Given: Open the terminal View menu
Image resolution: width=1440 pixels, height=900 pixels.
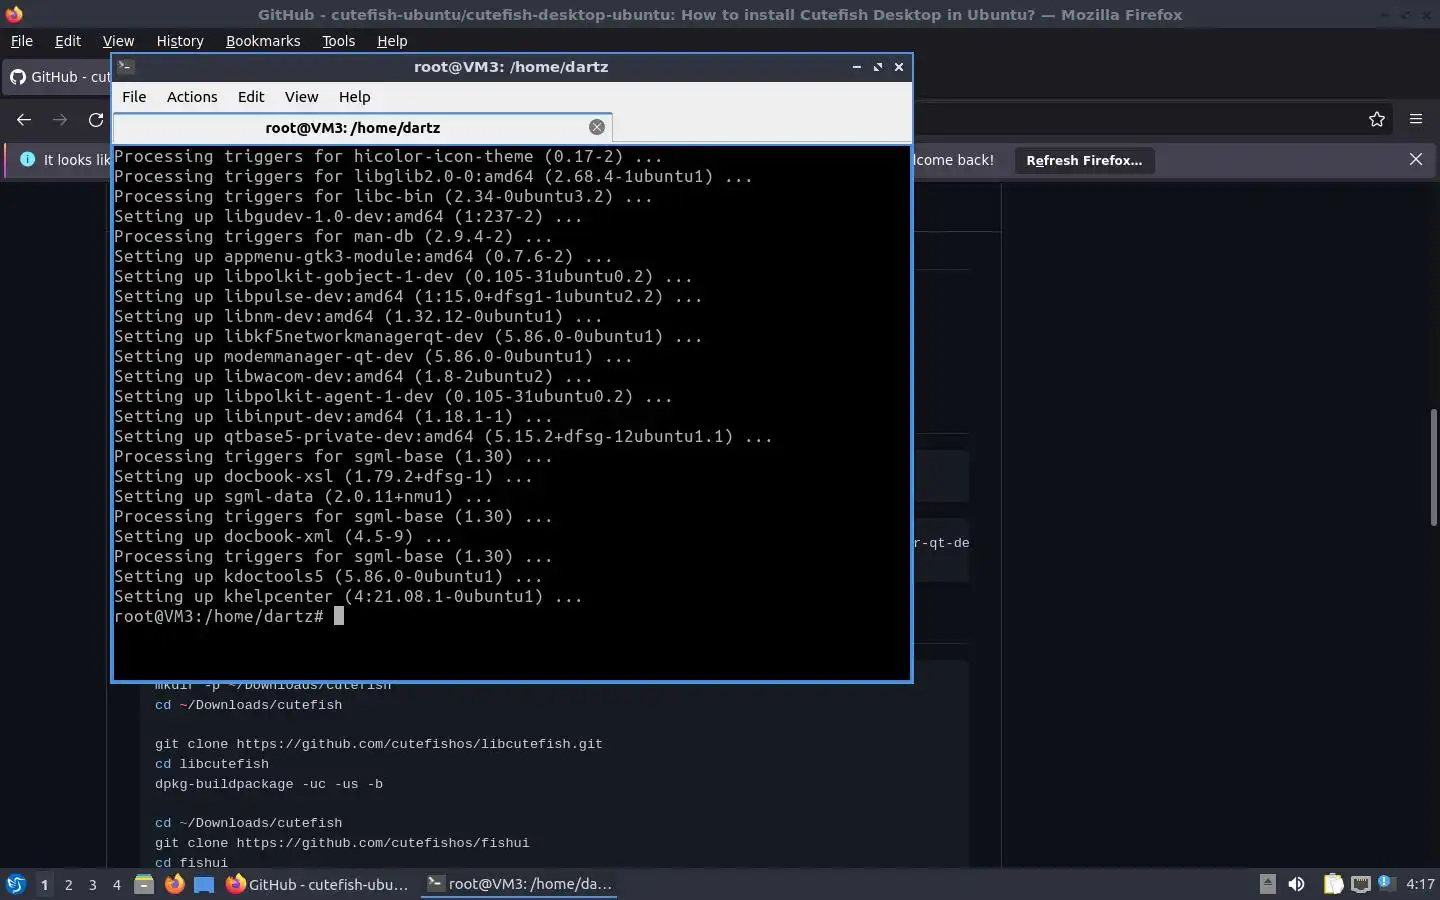Looking at the screenshot, I should coord(301,97).
